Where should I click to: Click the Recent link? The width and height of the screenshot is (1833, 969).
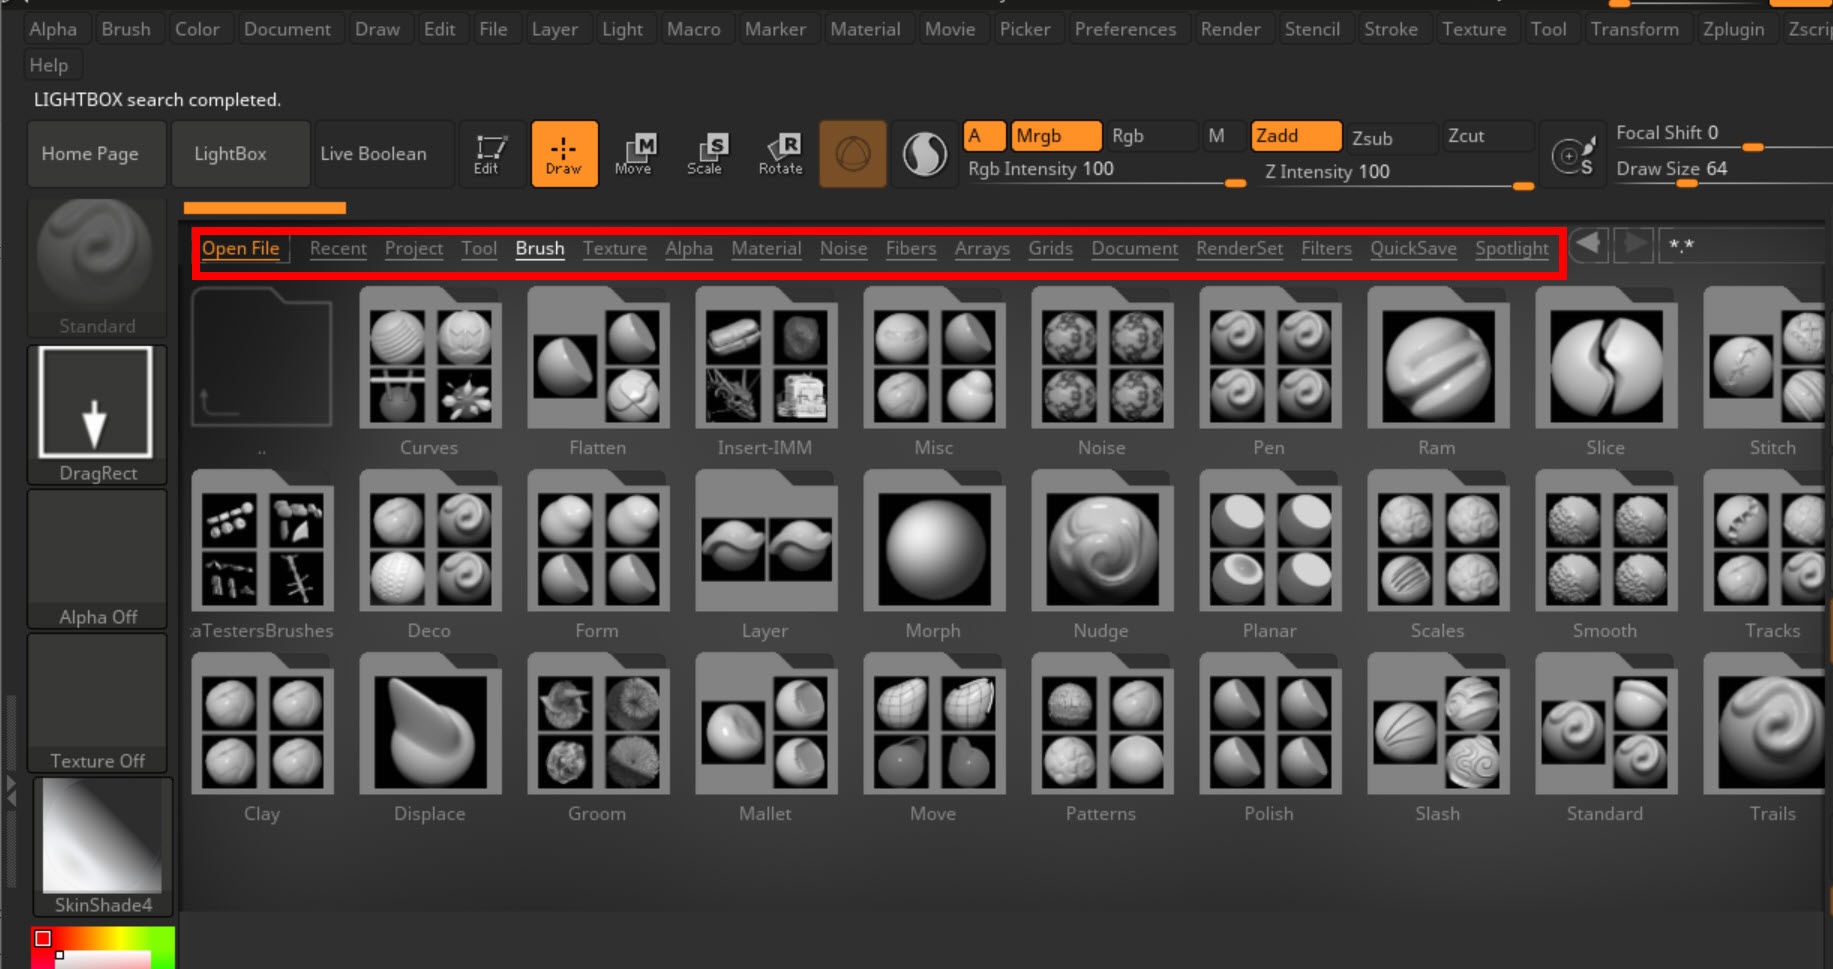point(338,248)
